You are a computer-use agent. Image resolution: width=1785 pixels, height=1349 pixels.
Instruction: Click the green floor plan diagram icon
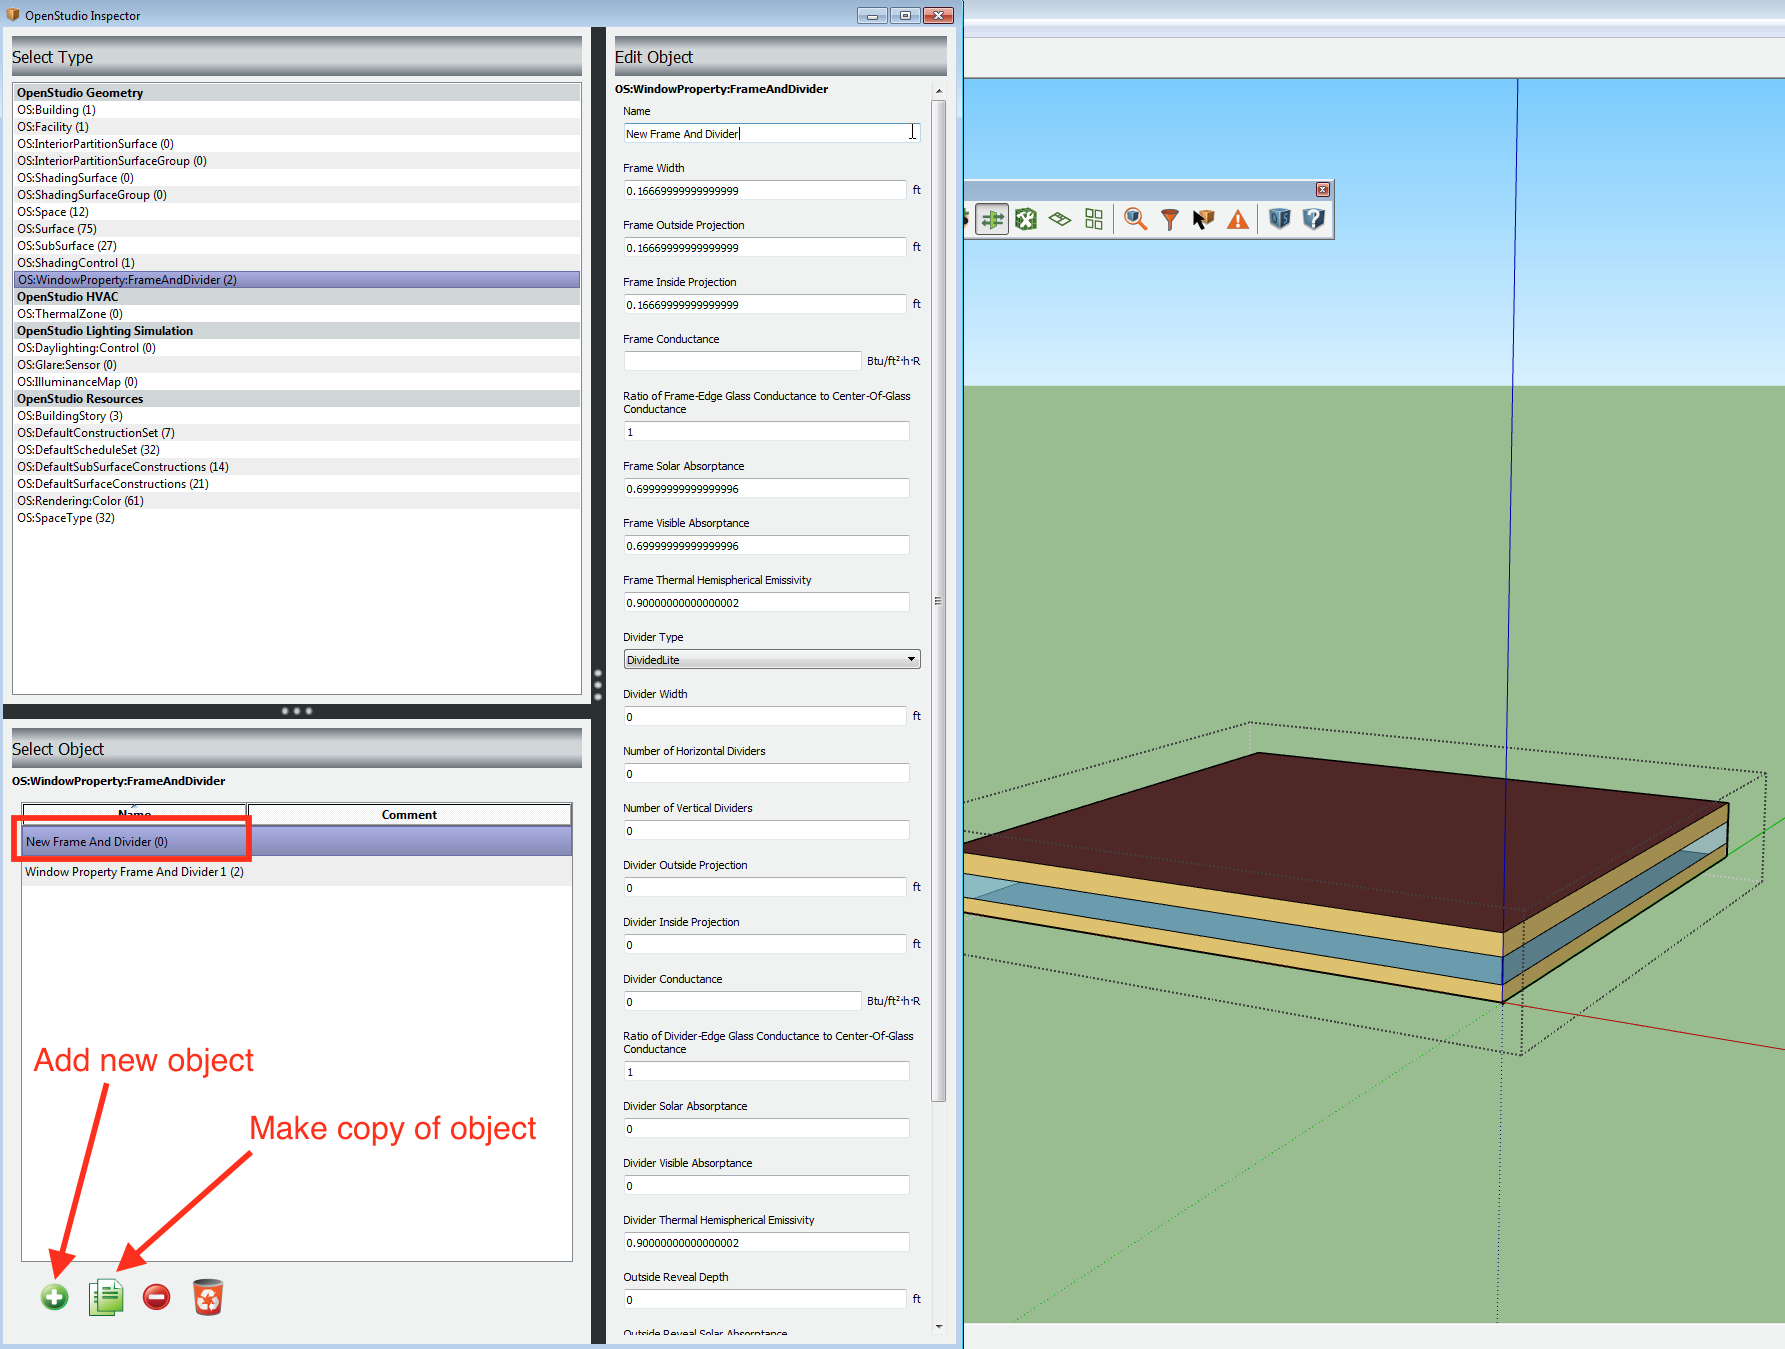point(1060,219)
